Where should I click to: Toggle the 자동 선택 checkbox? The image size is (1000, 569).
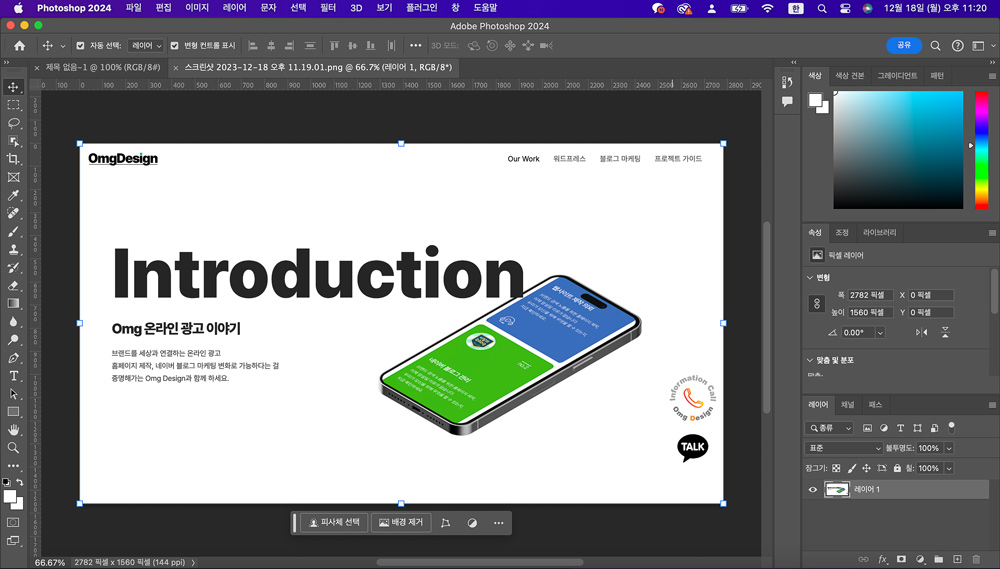coord(80,46)
